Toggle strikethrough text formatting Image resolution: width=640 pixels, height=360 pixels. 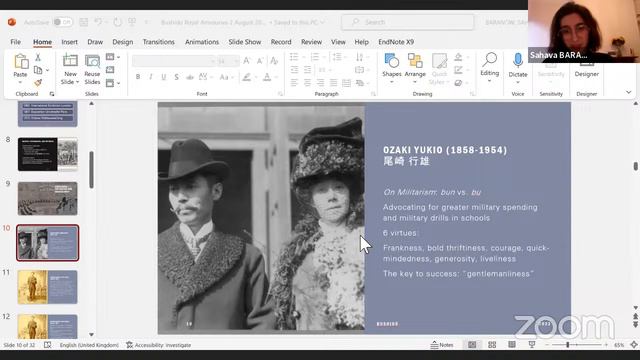point(190,77)
